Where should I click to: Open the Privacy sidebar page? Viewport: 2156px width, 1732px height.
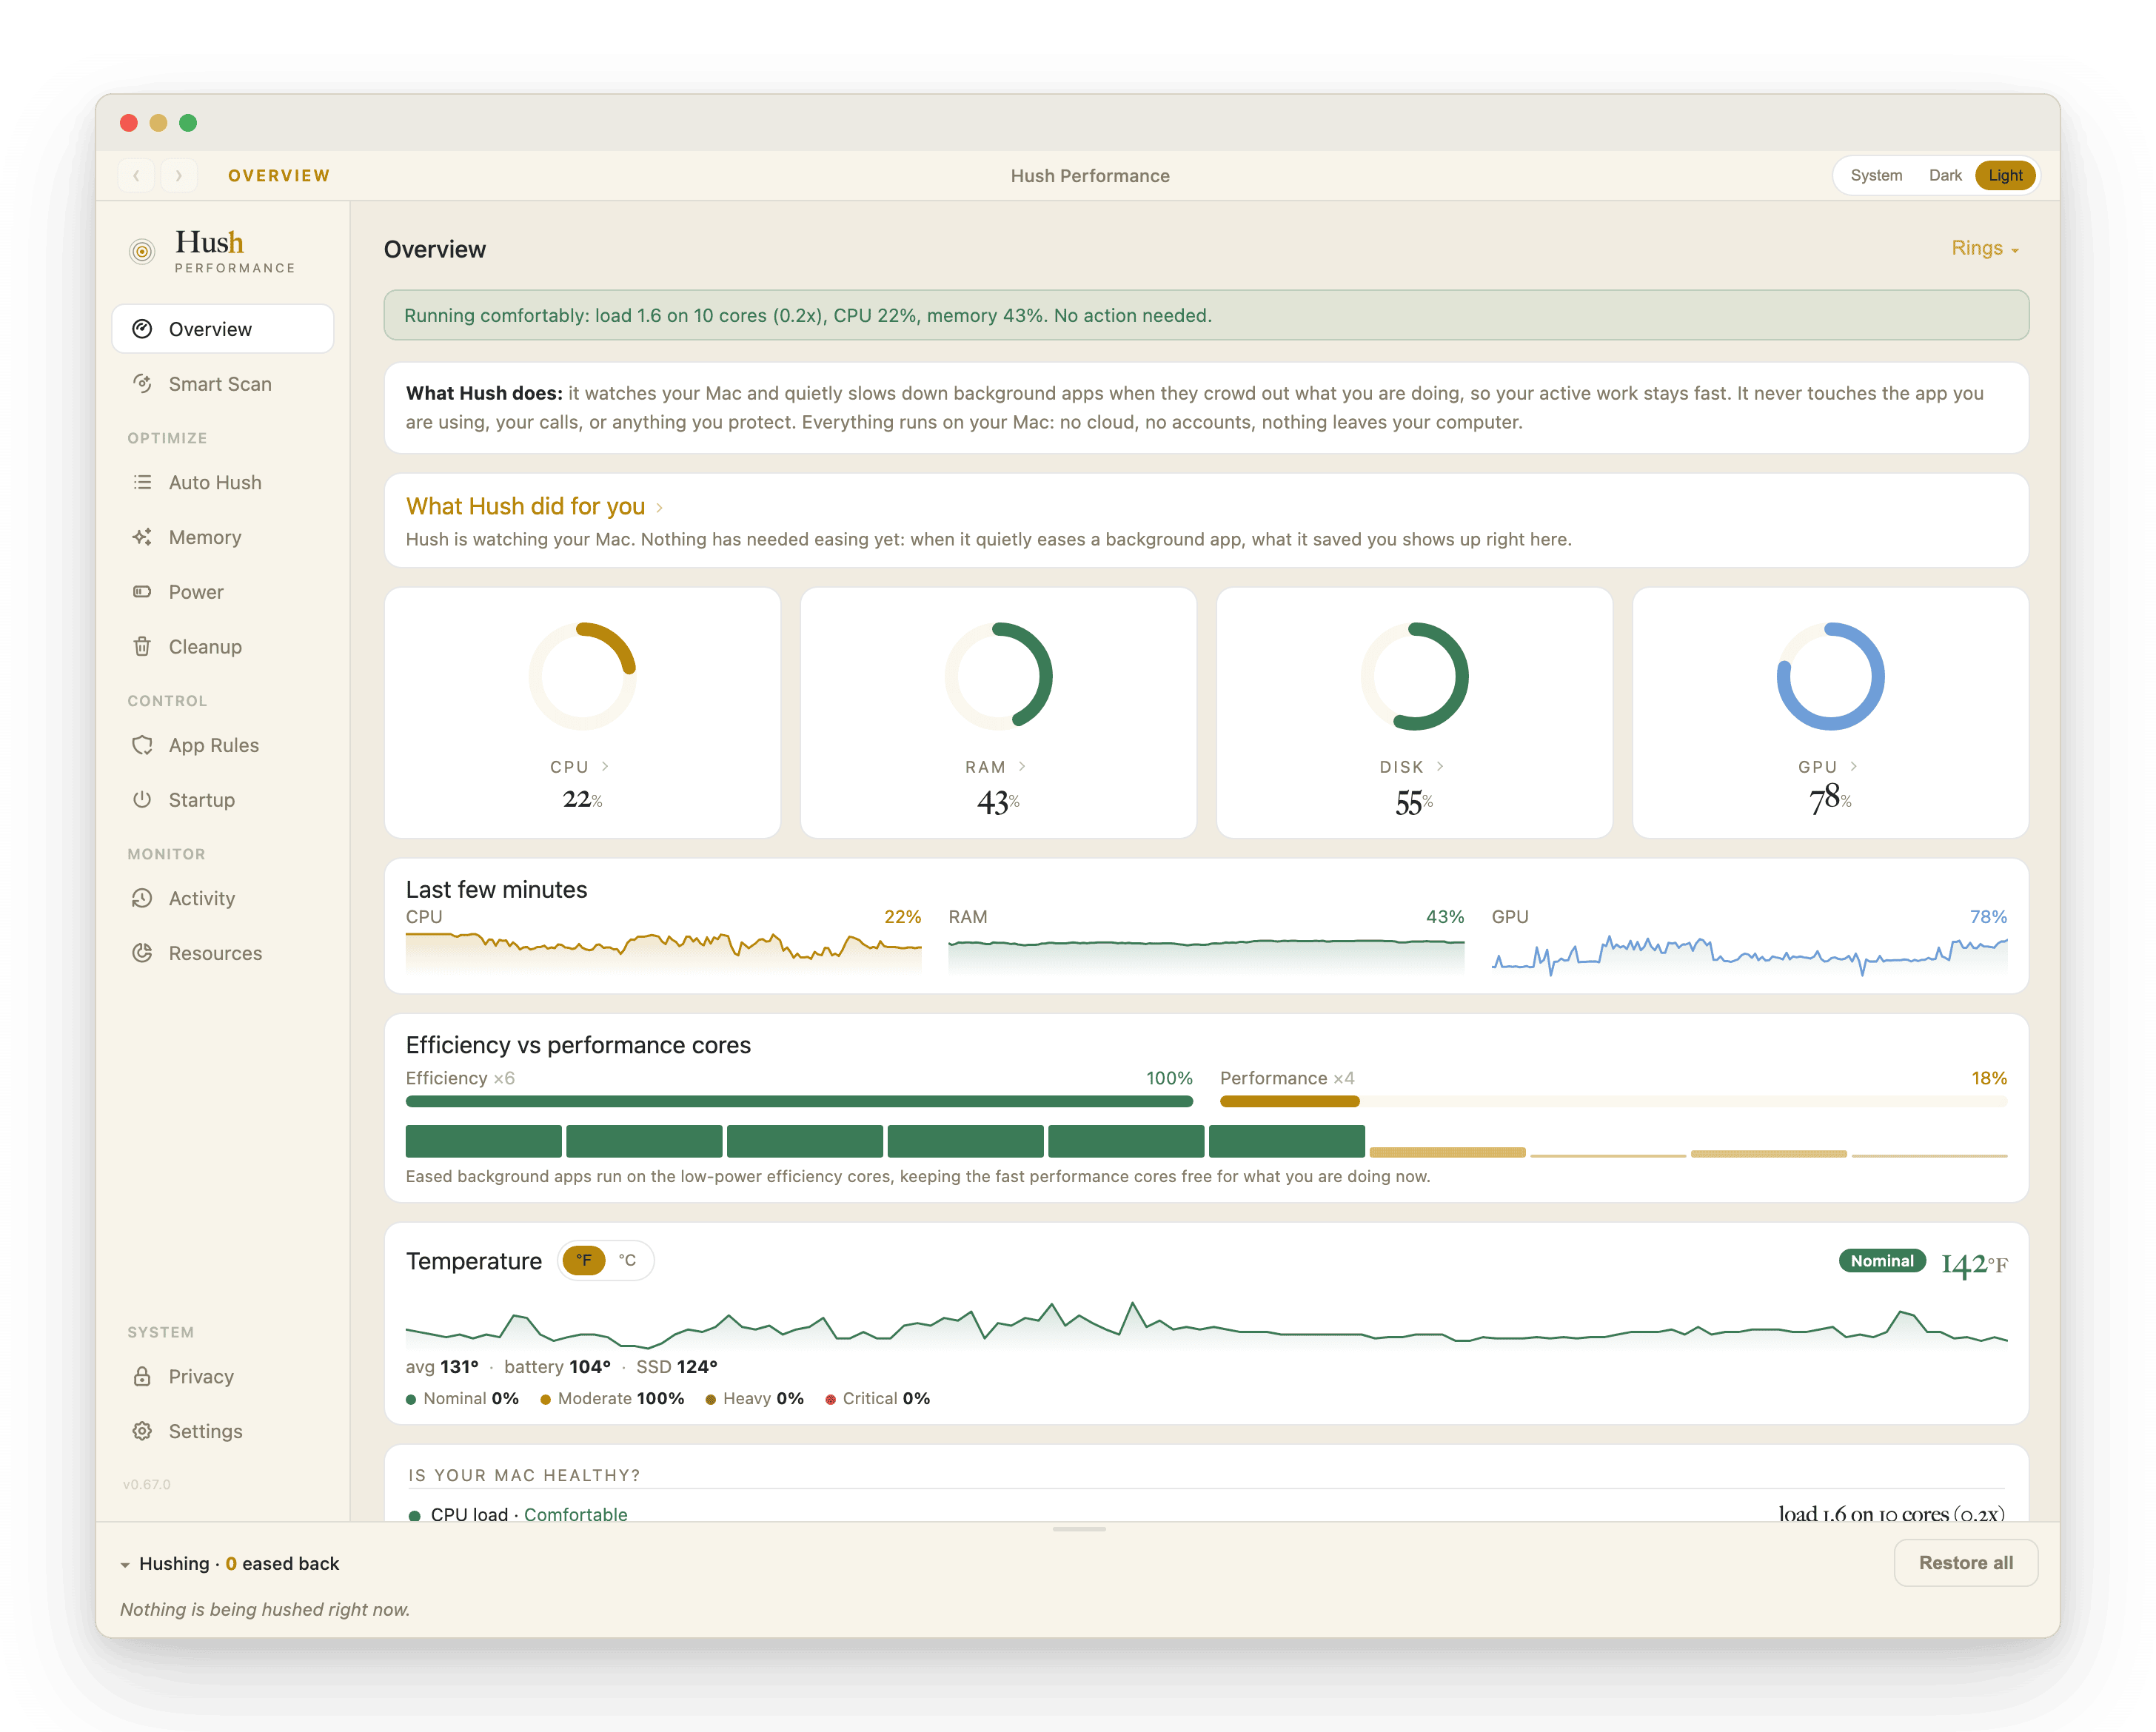[x=223, y=1376]
